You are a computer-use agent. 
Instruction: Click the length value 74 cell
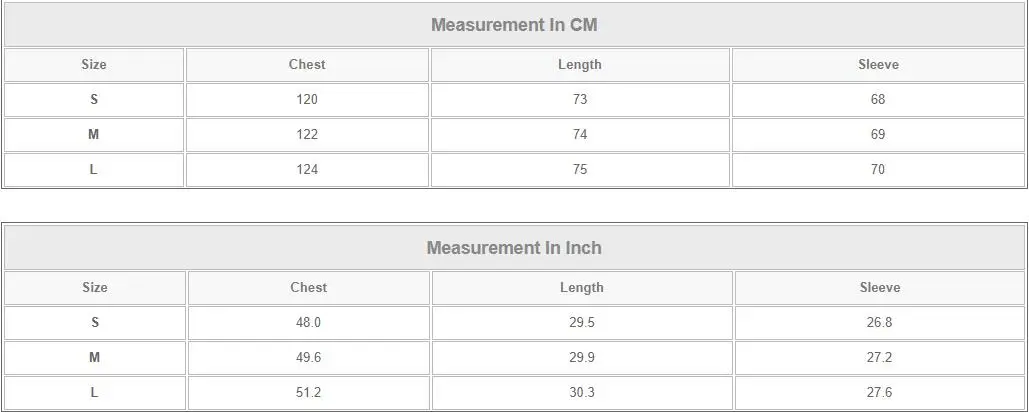tap(580, 134)
